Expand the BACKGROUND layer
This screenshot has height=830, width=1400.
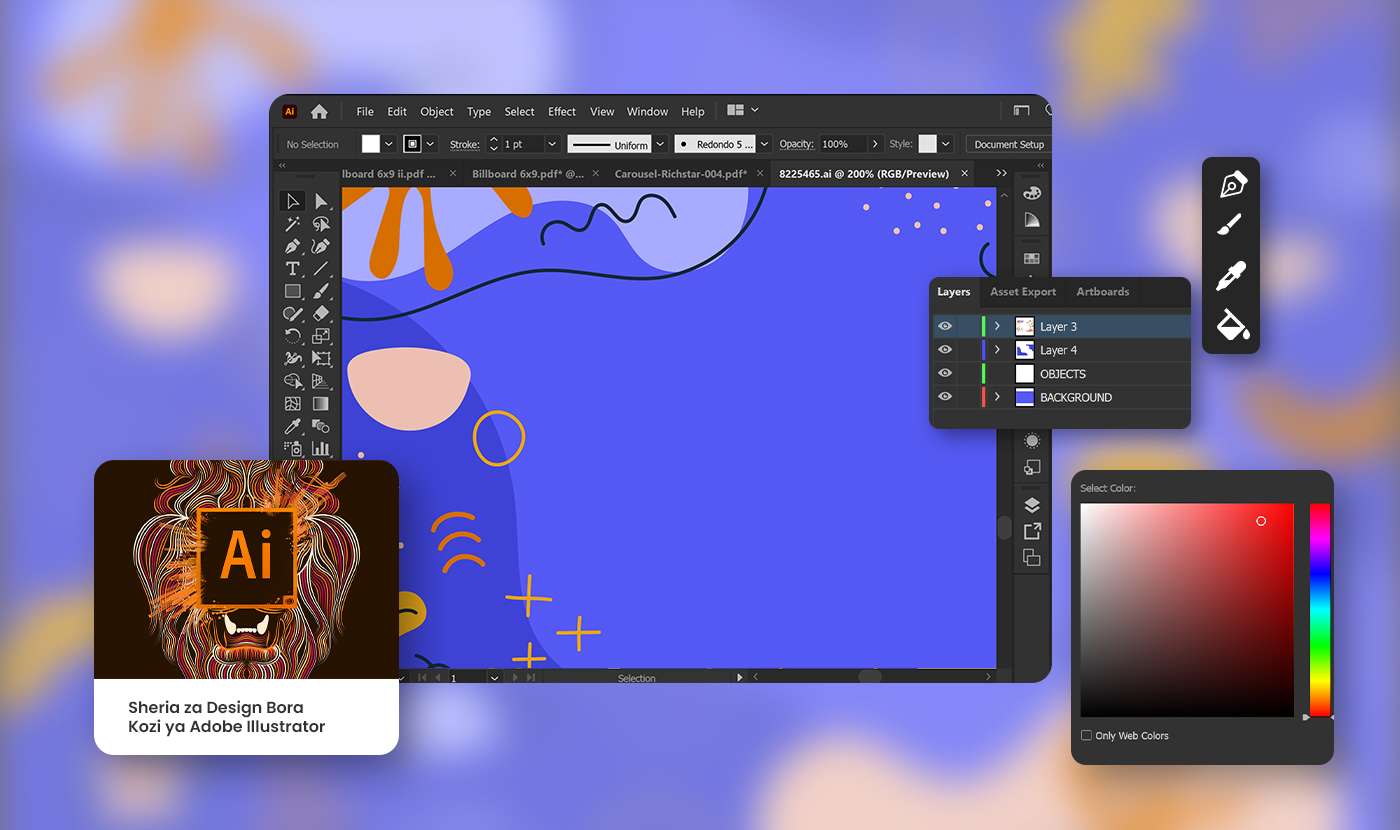click(997, 397)
